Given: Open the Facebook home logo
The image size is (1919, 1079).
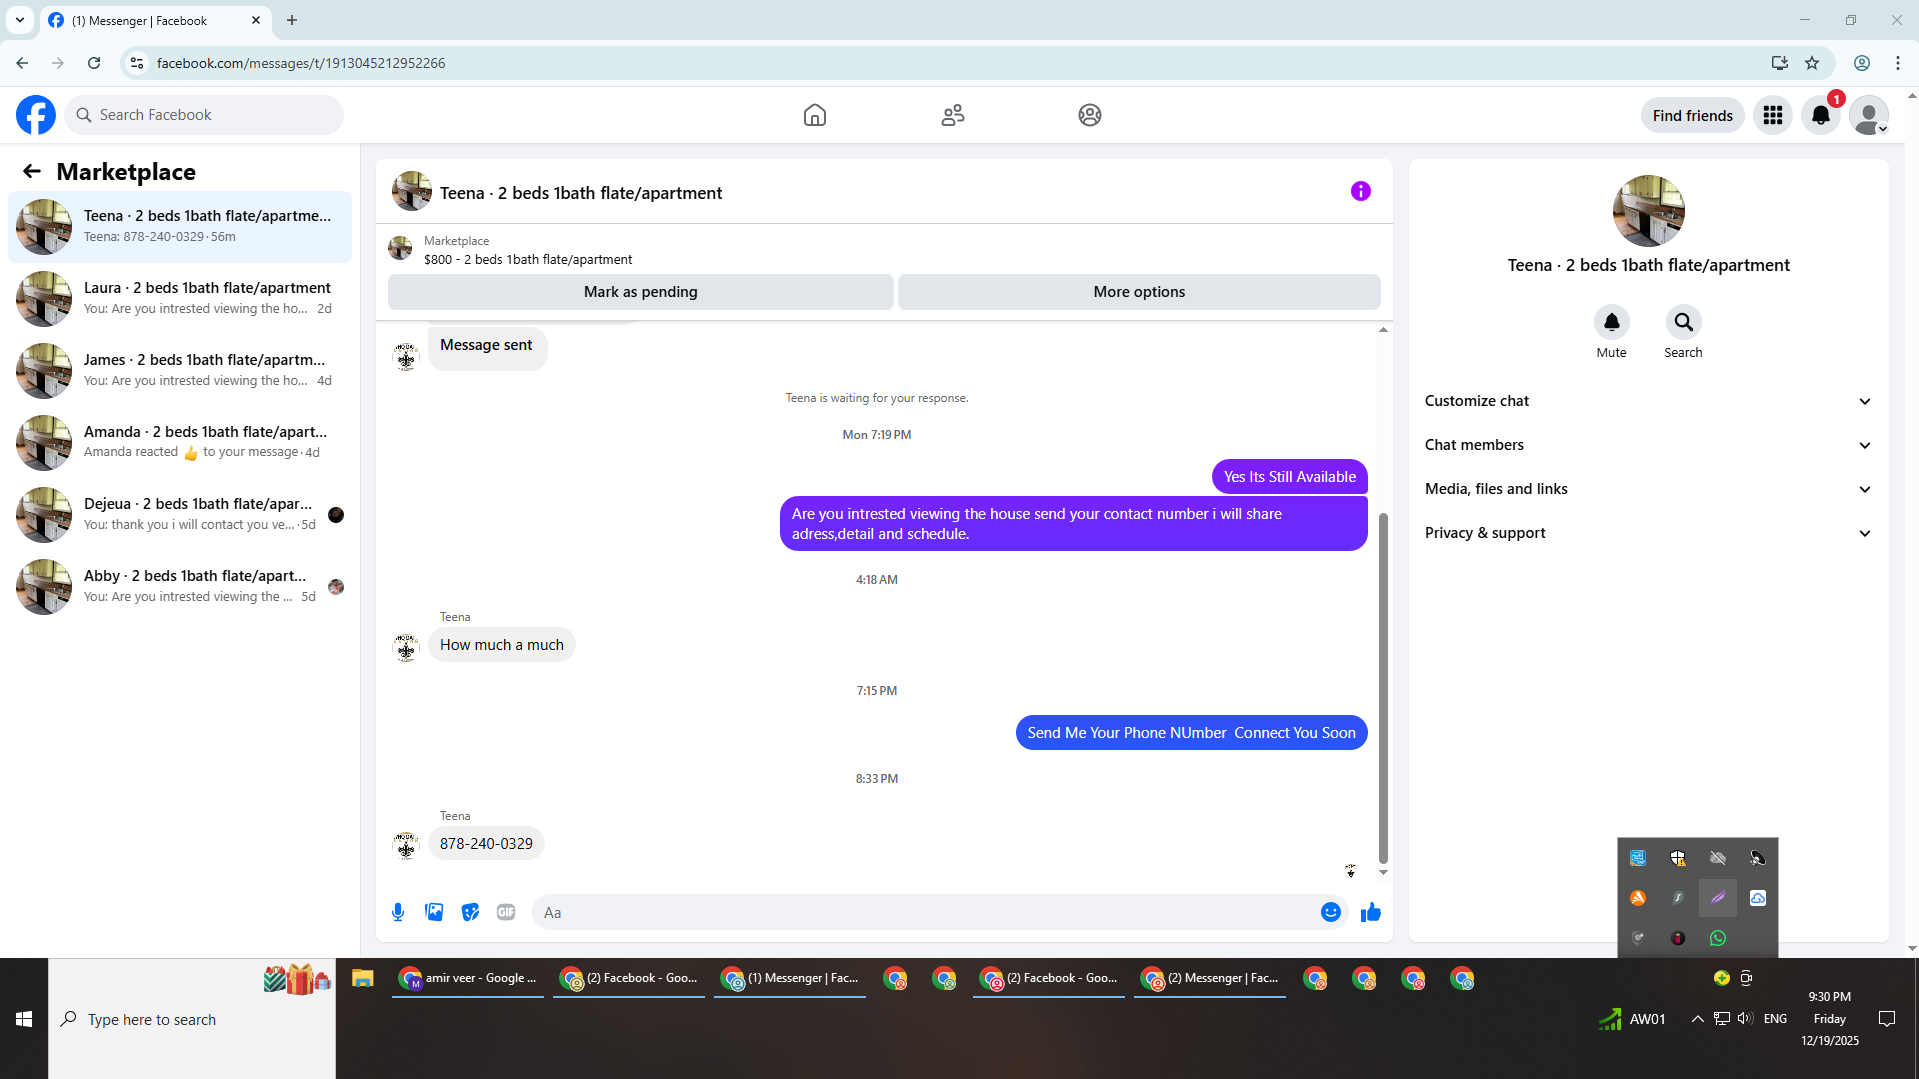Looking at the screenshot, I should pyautogui.click(x=36, y=115).
